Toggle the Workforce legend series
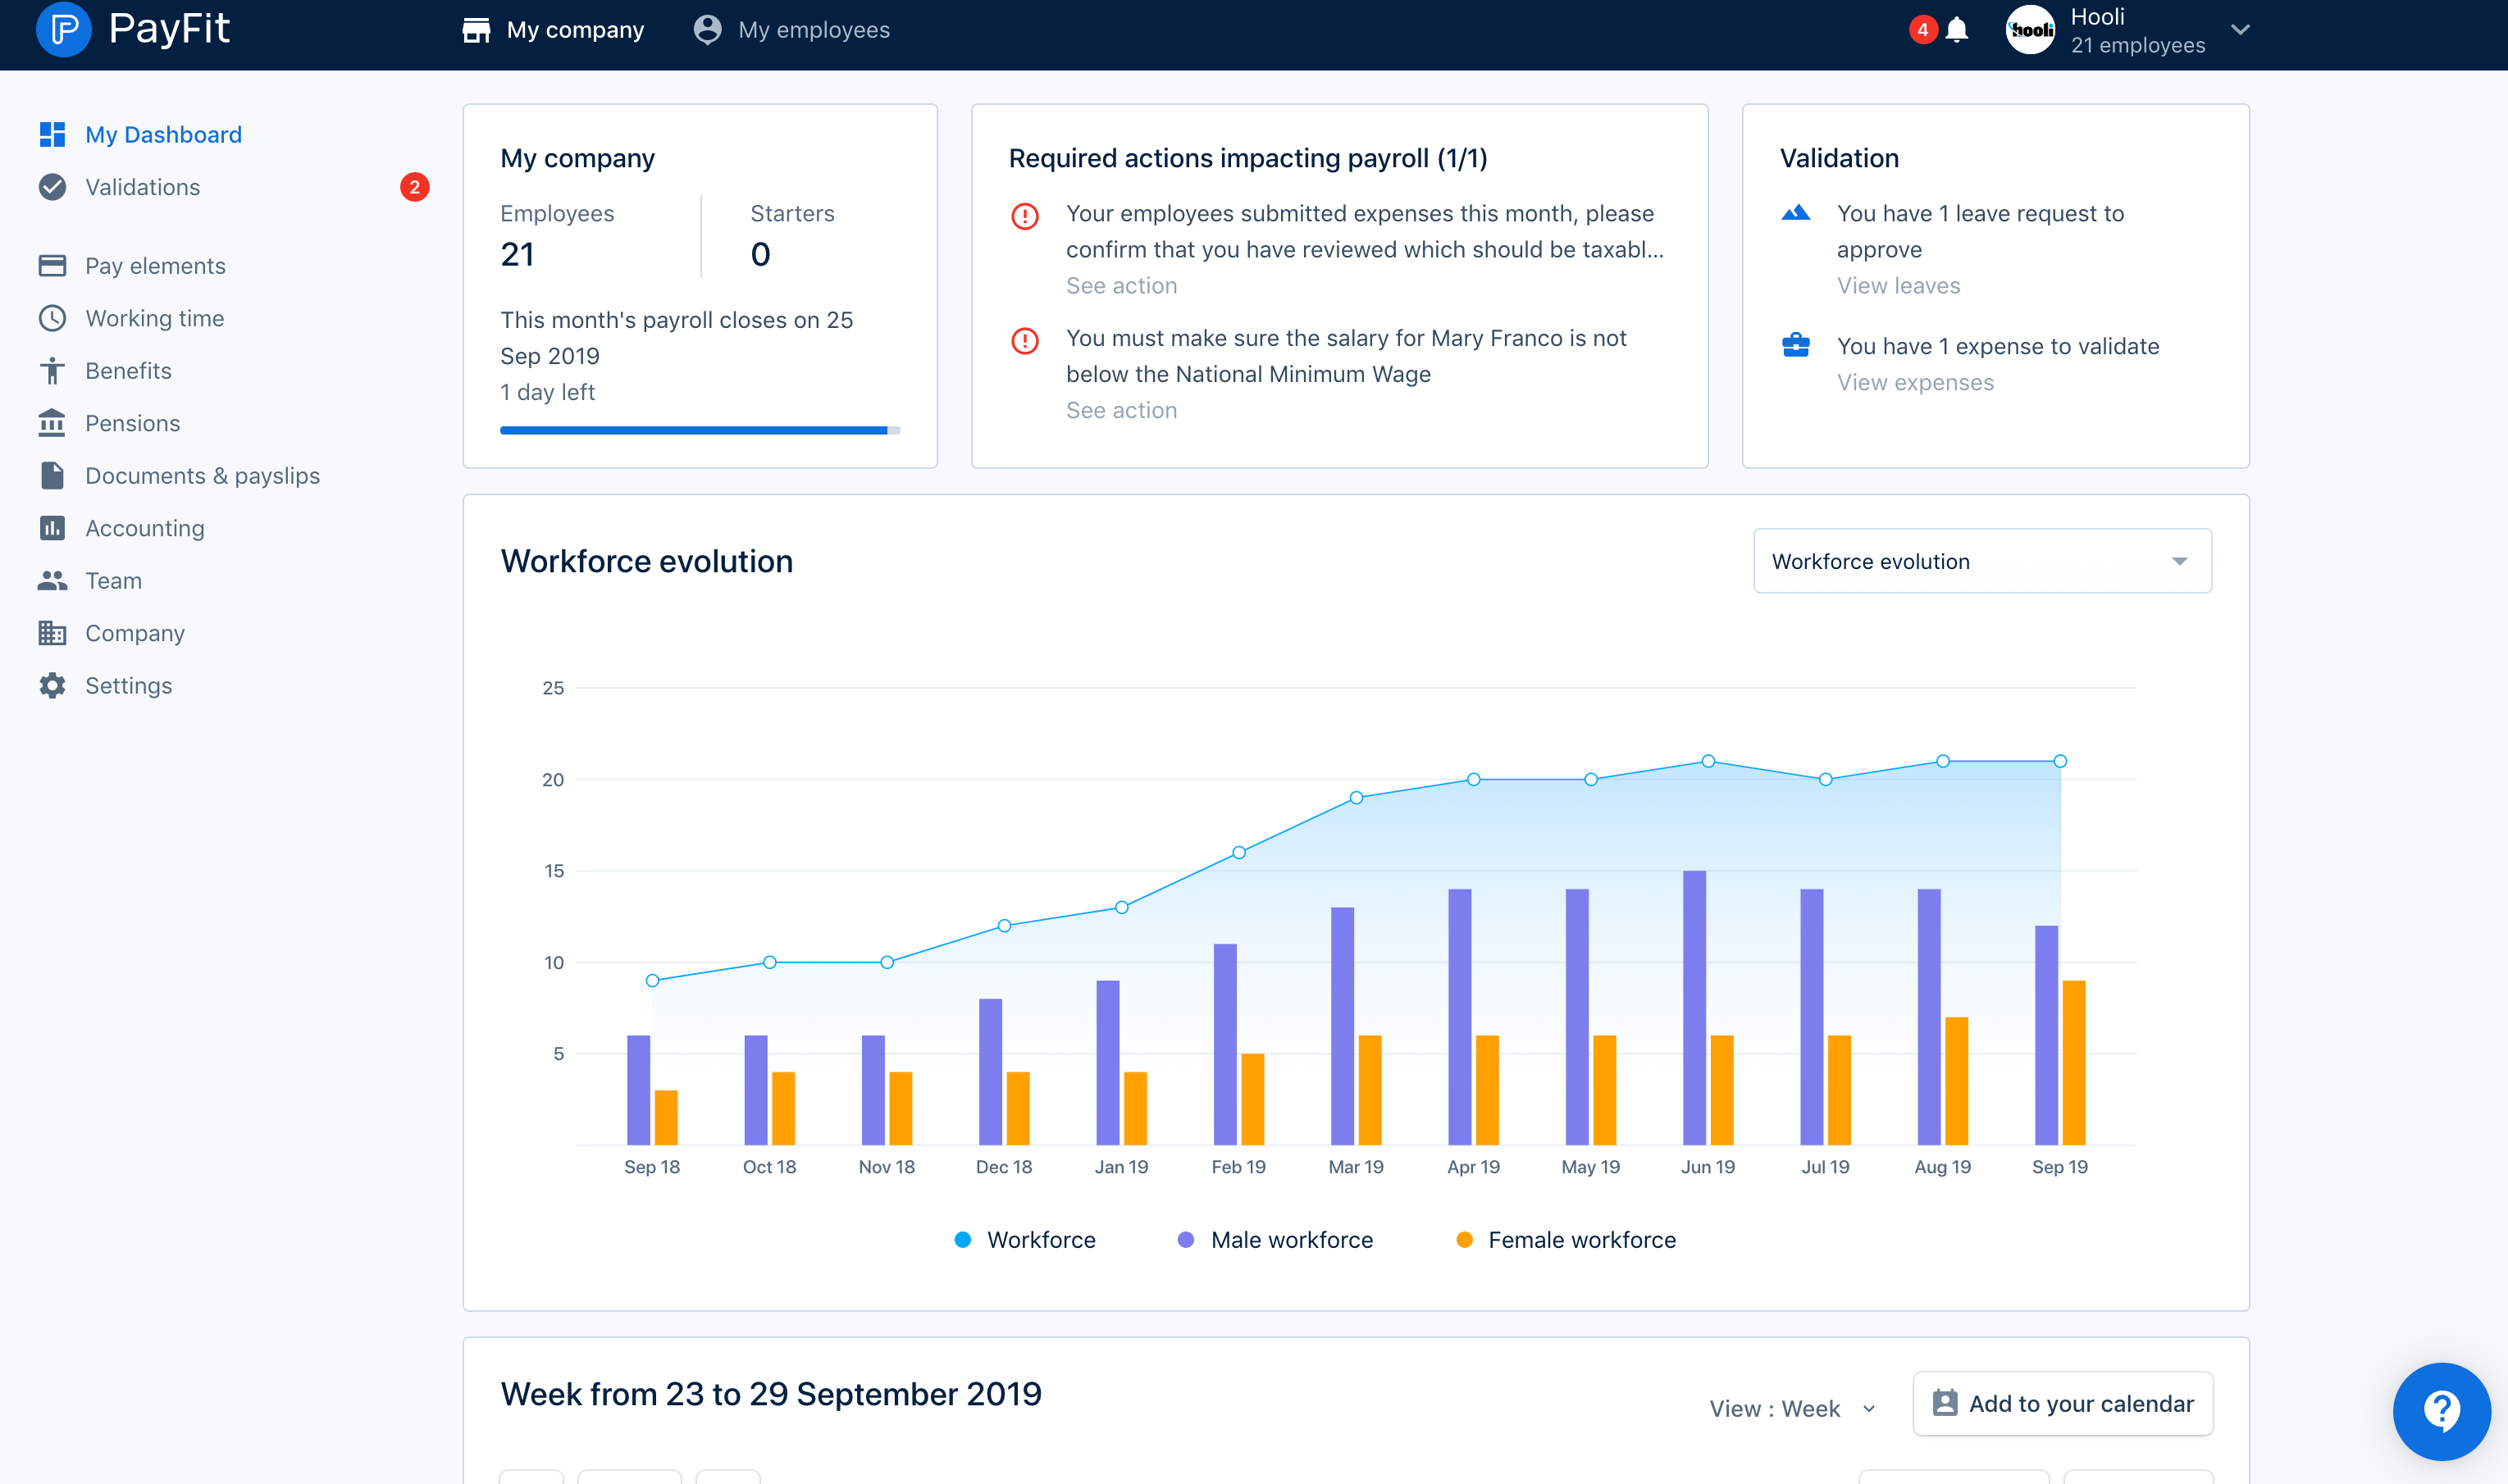2508x1484 pixels. [x=1025, y=1240]
